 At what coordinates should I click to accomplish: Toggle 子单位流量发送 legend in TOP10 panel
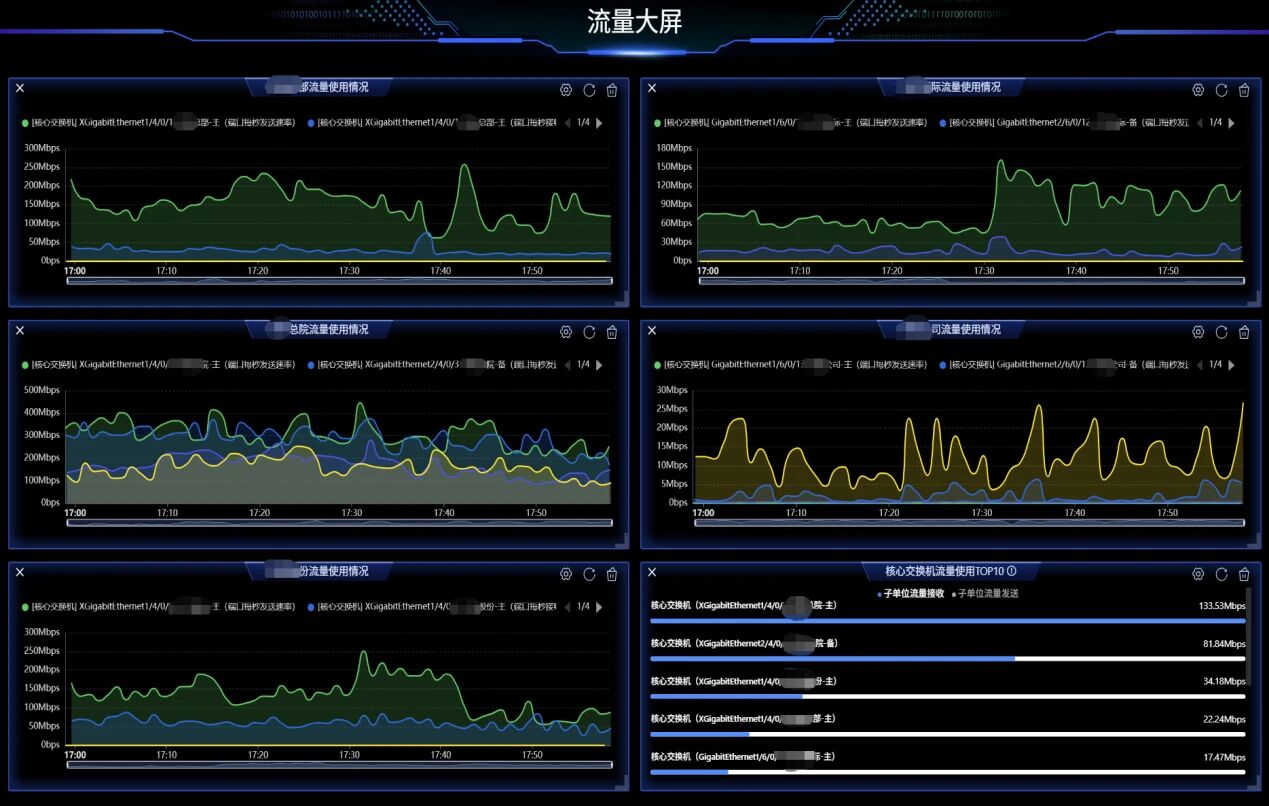pos(988,593)
